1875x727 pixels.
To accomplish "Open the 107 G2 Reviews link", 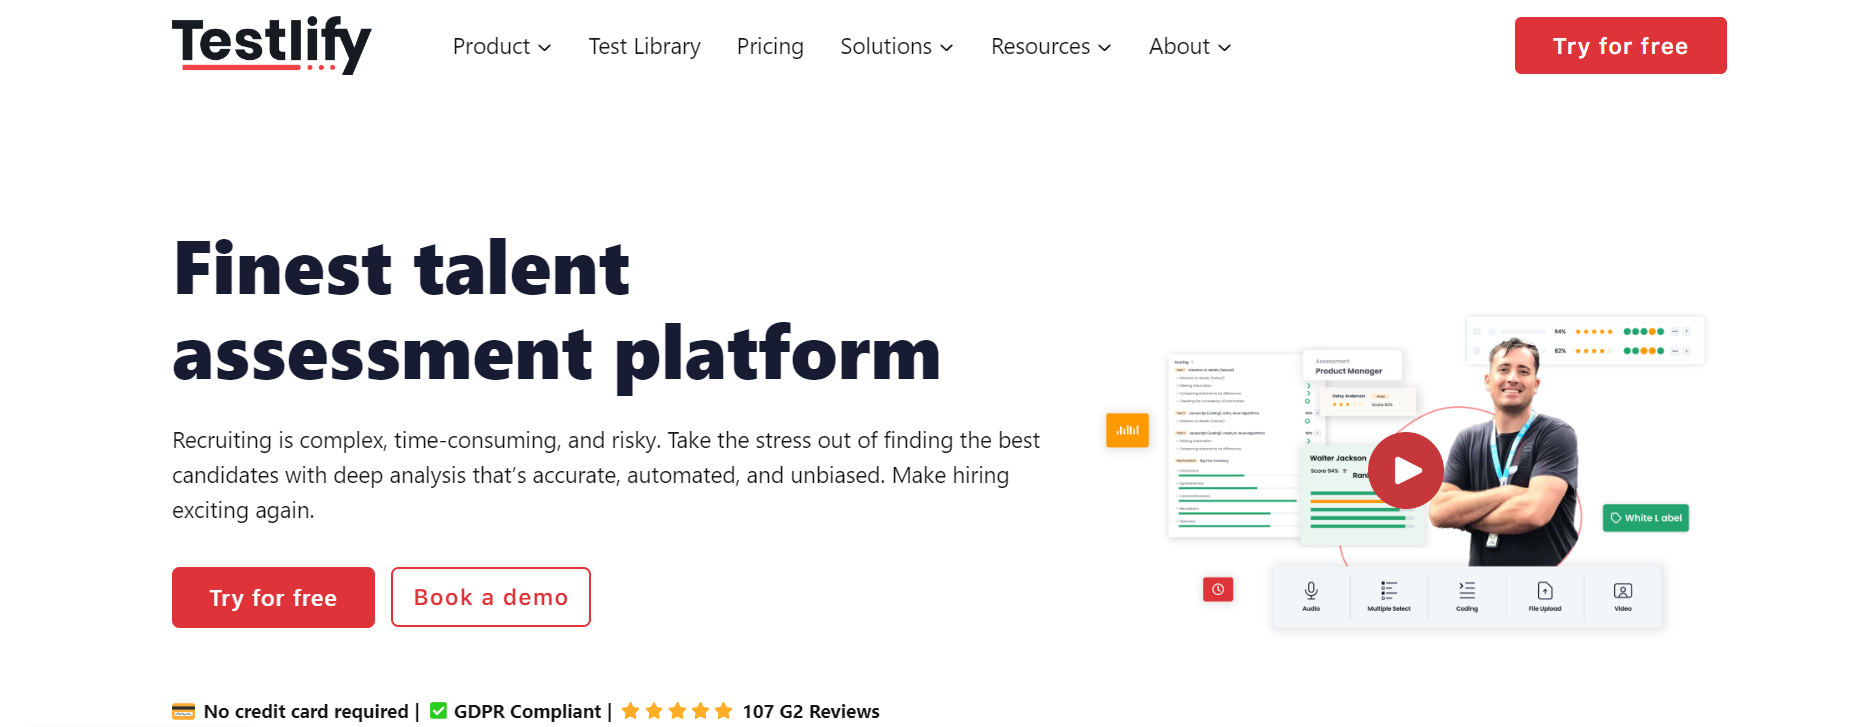I will coord(810,711).
